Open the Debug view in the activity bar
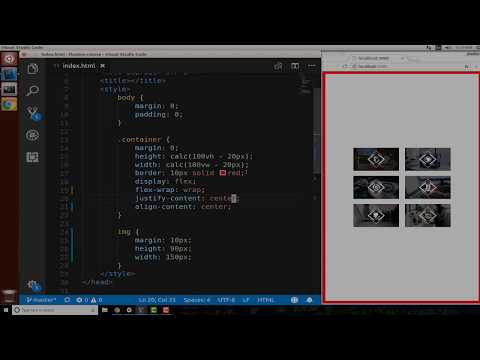The width and height of the screenshot is (480, 360). pos(33,135)
